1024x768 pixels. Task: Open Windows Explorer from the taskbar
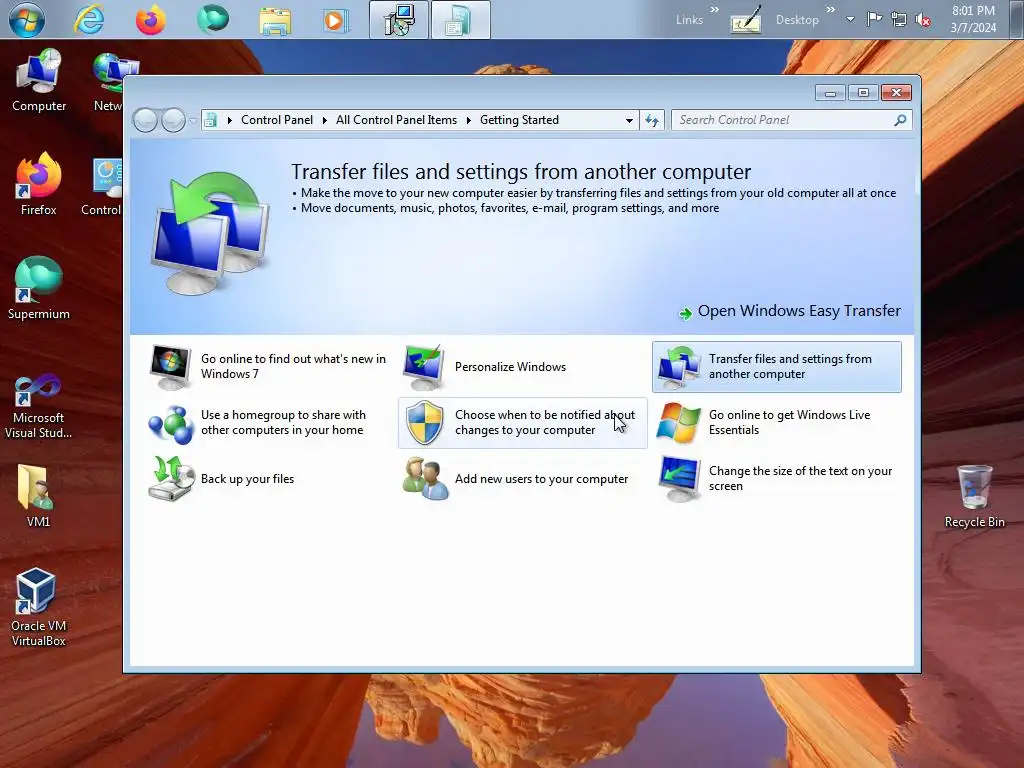pos(275,20)
